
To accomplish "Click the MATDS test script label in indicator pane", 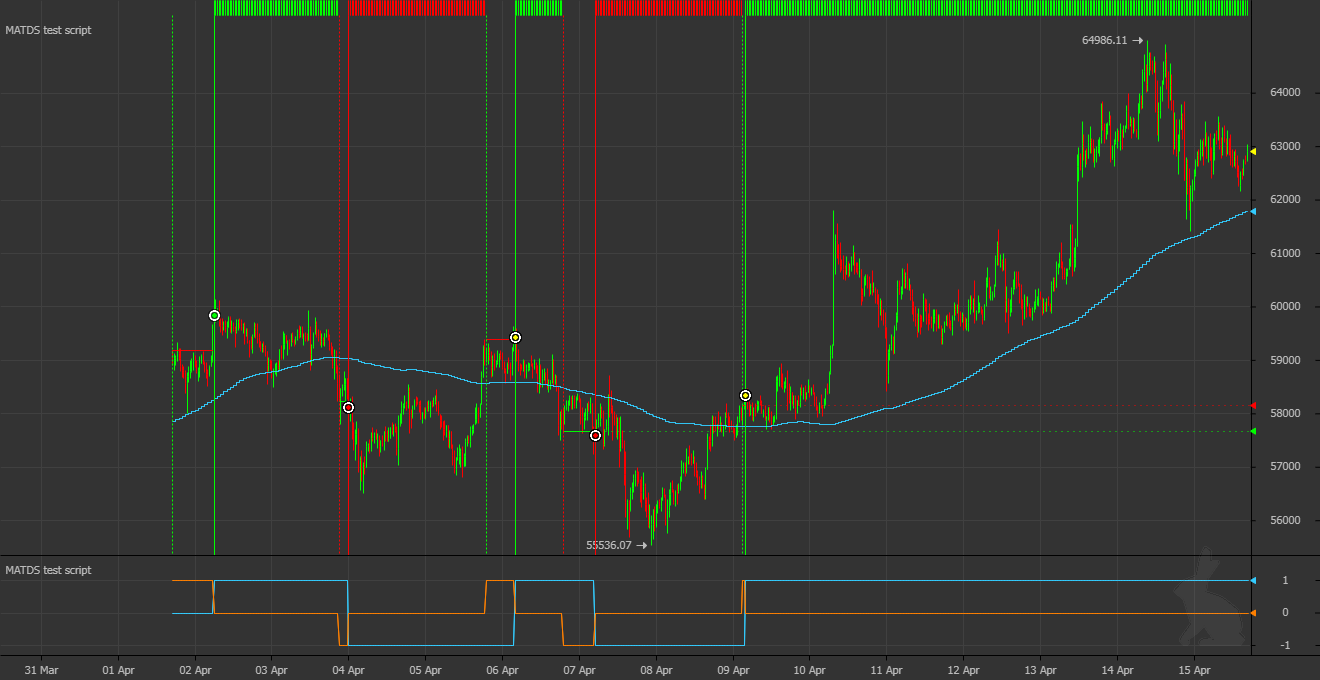I will pyautogui.click(x=48, y=570).
